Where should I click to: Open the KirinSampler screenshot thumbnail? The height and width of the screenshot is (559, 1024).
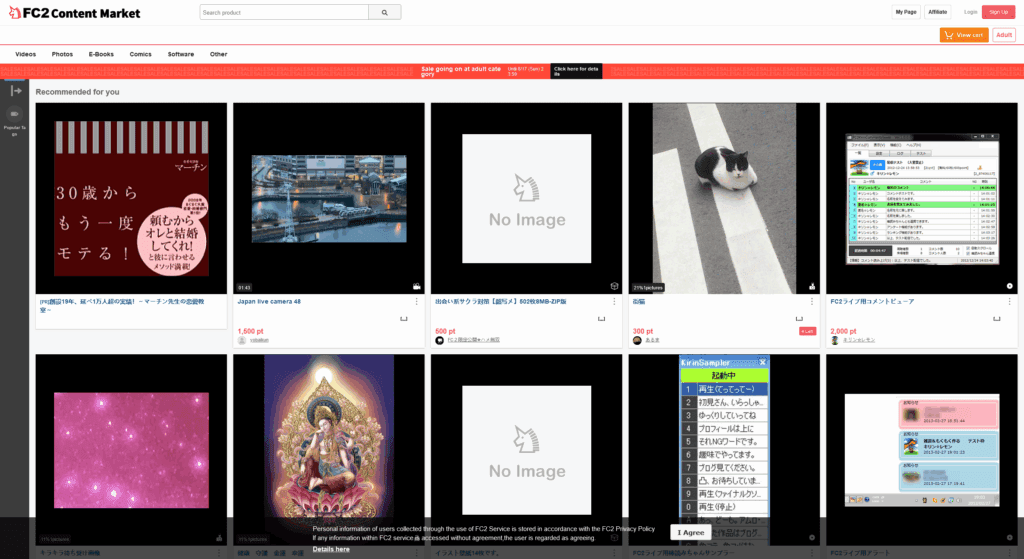coord(724,450)
